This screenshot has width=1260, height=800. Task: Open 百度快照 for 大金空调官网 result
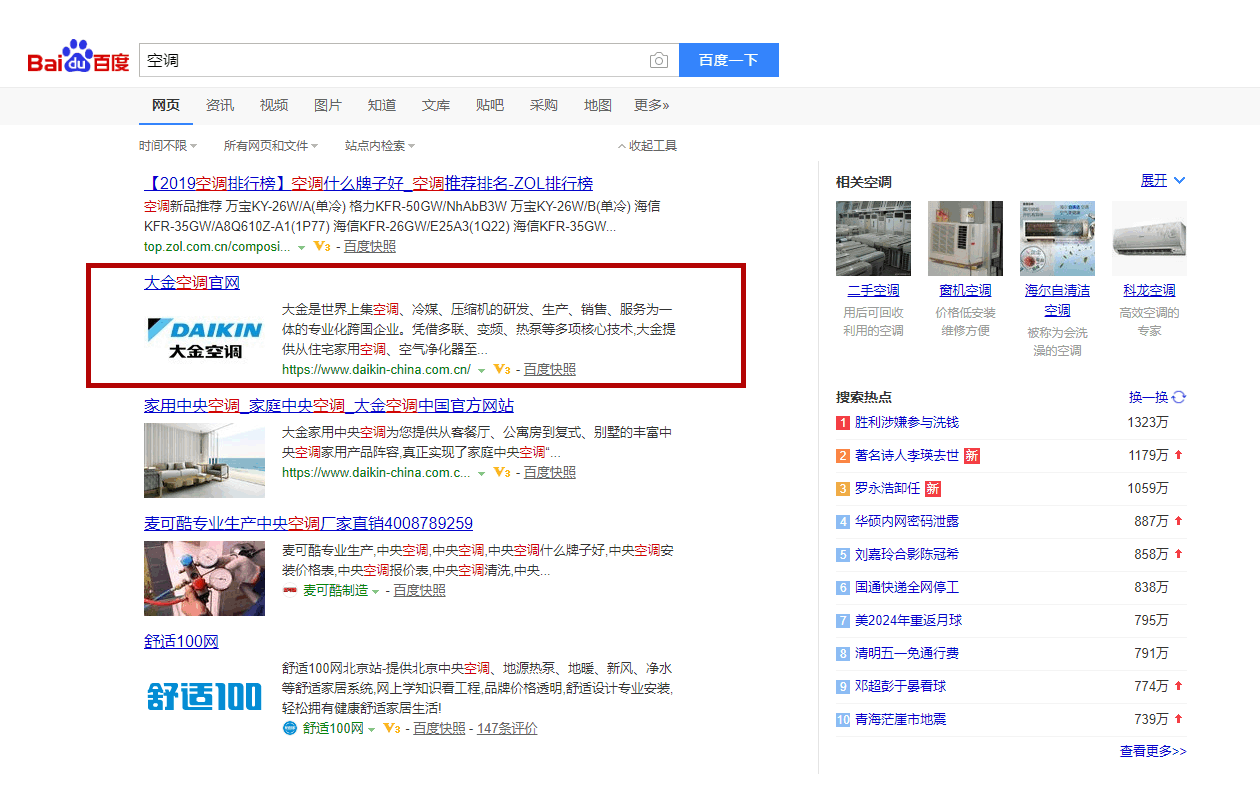point(550,370)
